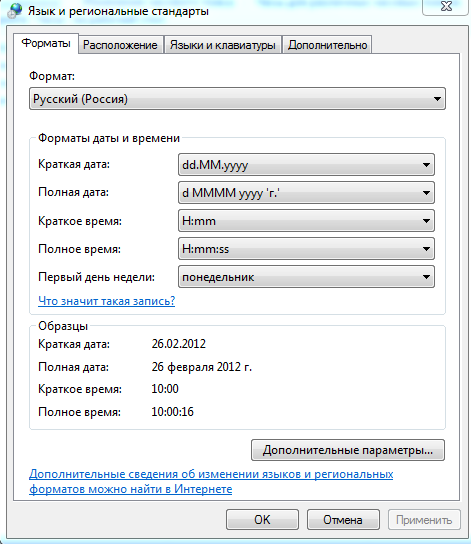This screenshot has width=471, height=544.
Task: Click the Дополнительные параметры... button
Action: pyautogui.click(x=348, y=450)
